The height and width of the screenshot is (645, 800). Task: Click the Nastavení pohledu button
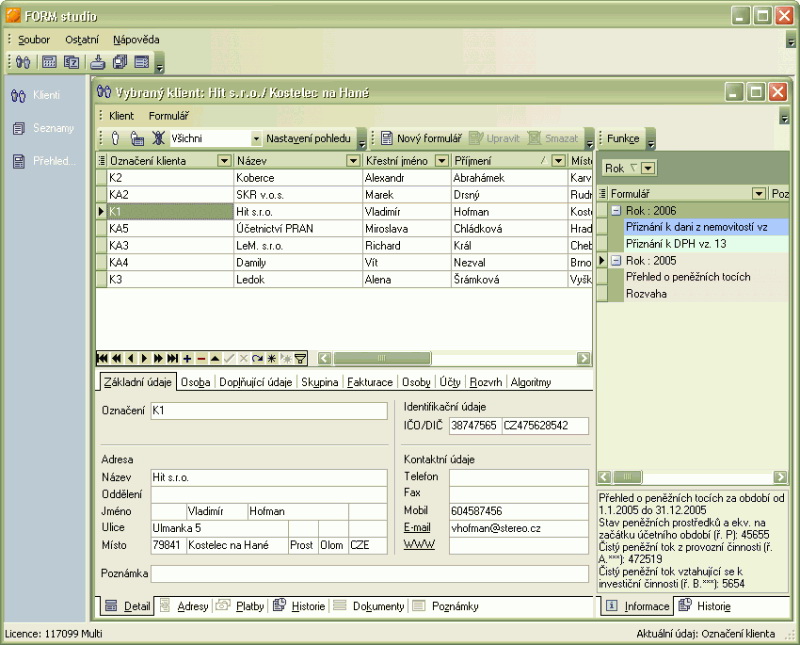(308, 139)
